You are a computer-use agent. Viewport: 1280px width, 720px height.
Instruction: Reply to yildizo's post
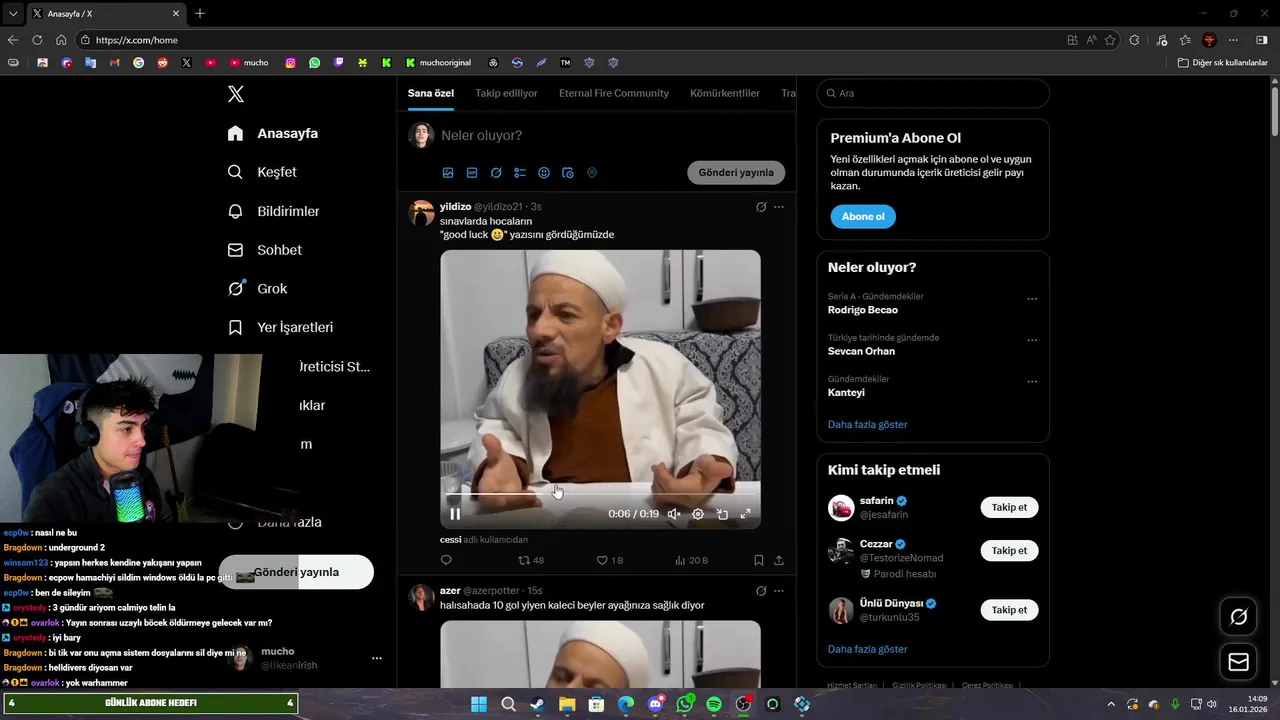click(446, 560)
